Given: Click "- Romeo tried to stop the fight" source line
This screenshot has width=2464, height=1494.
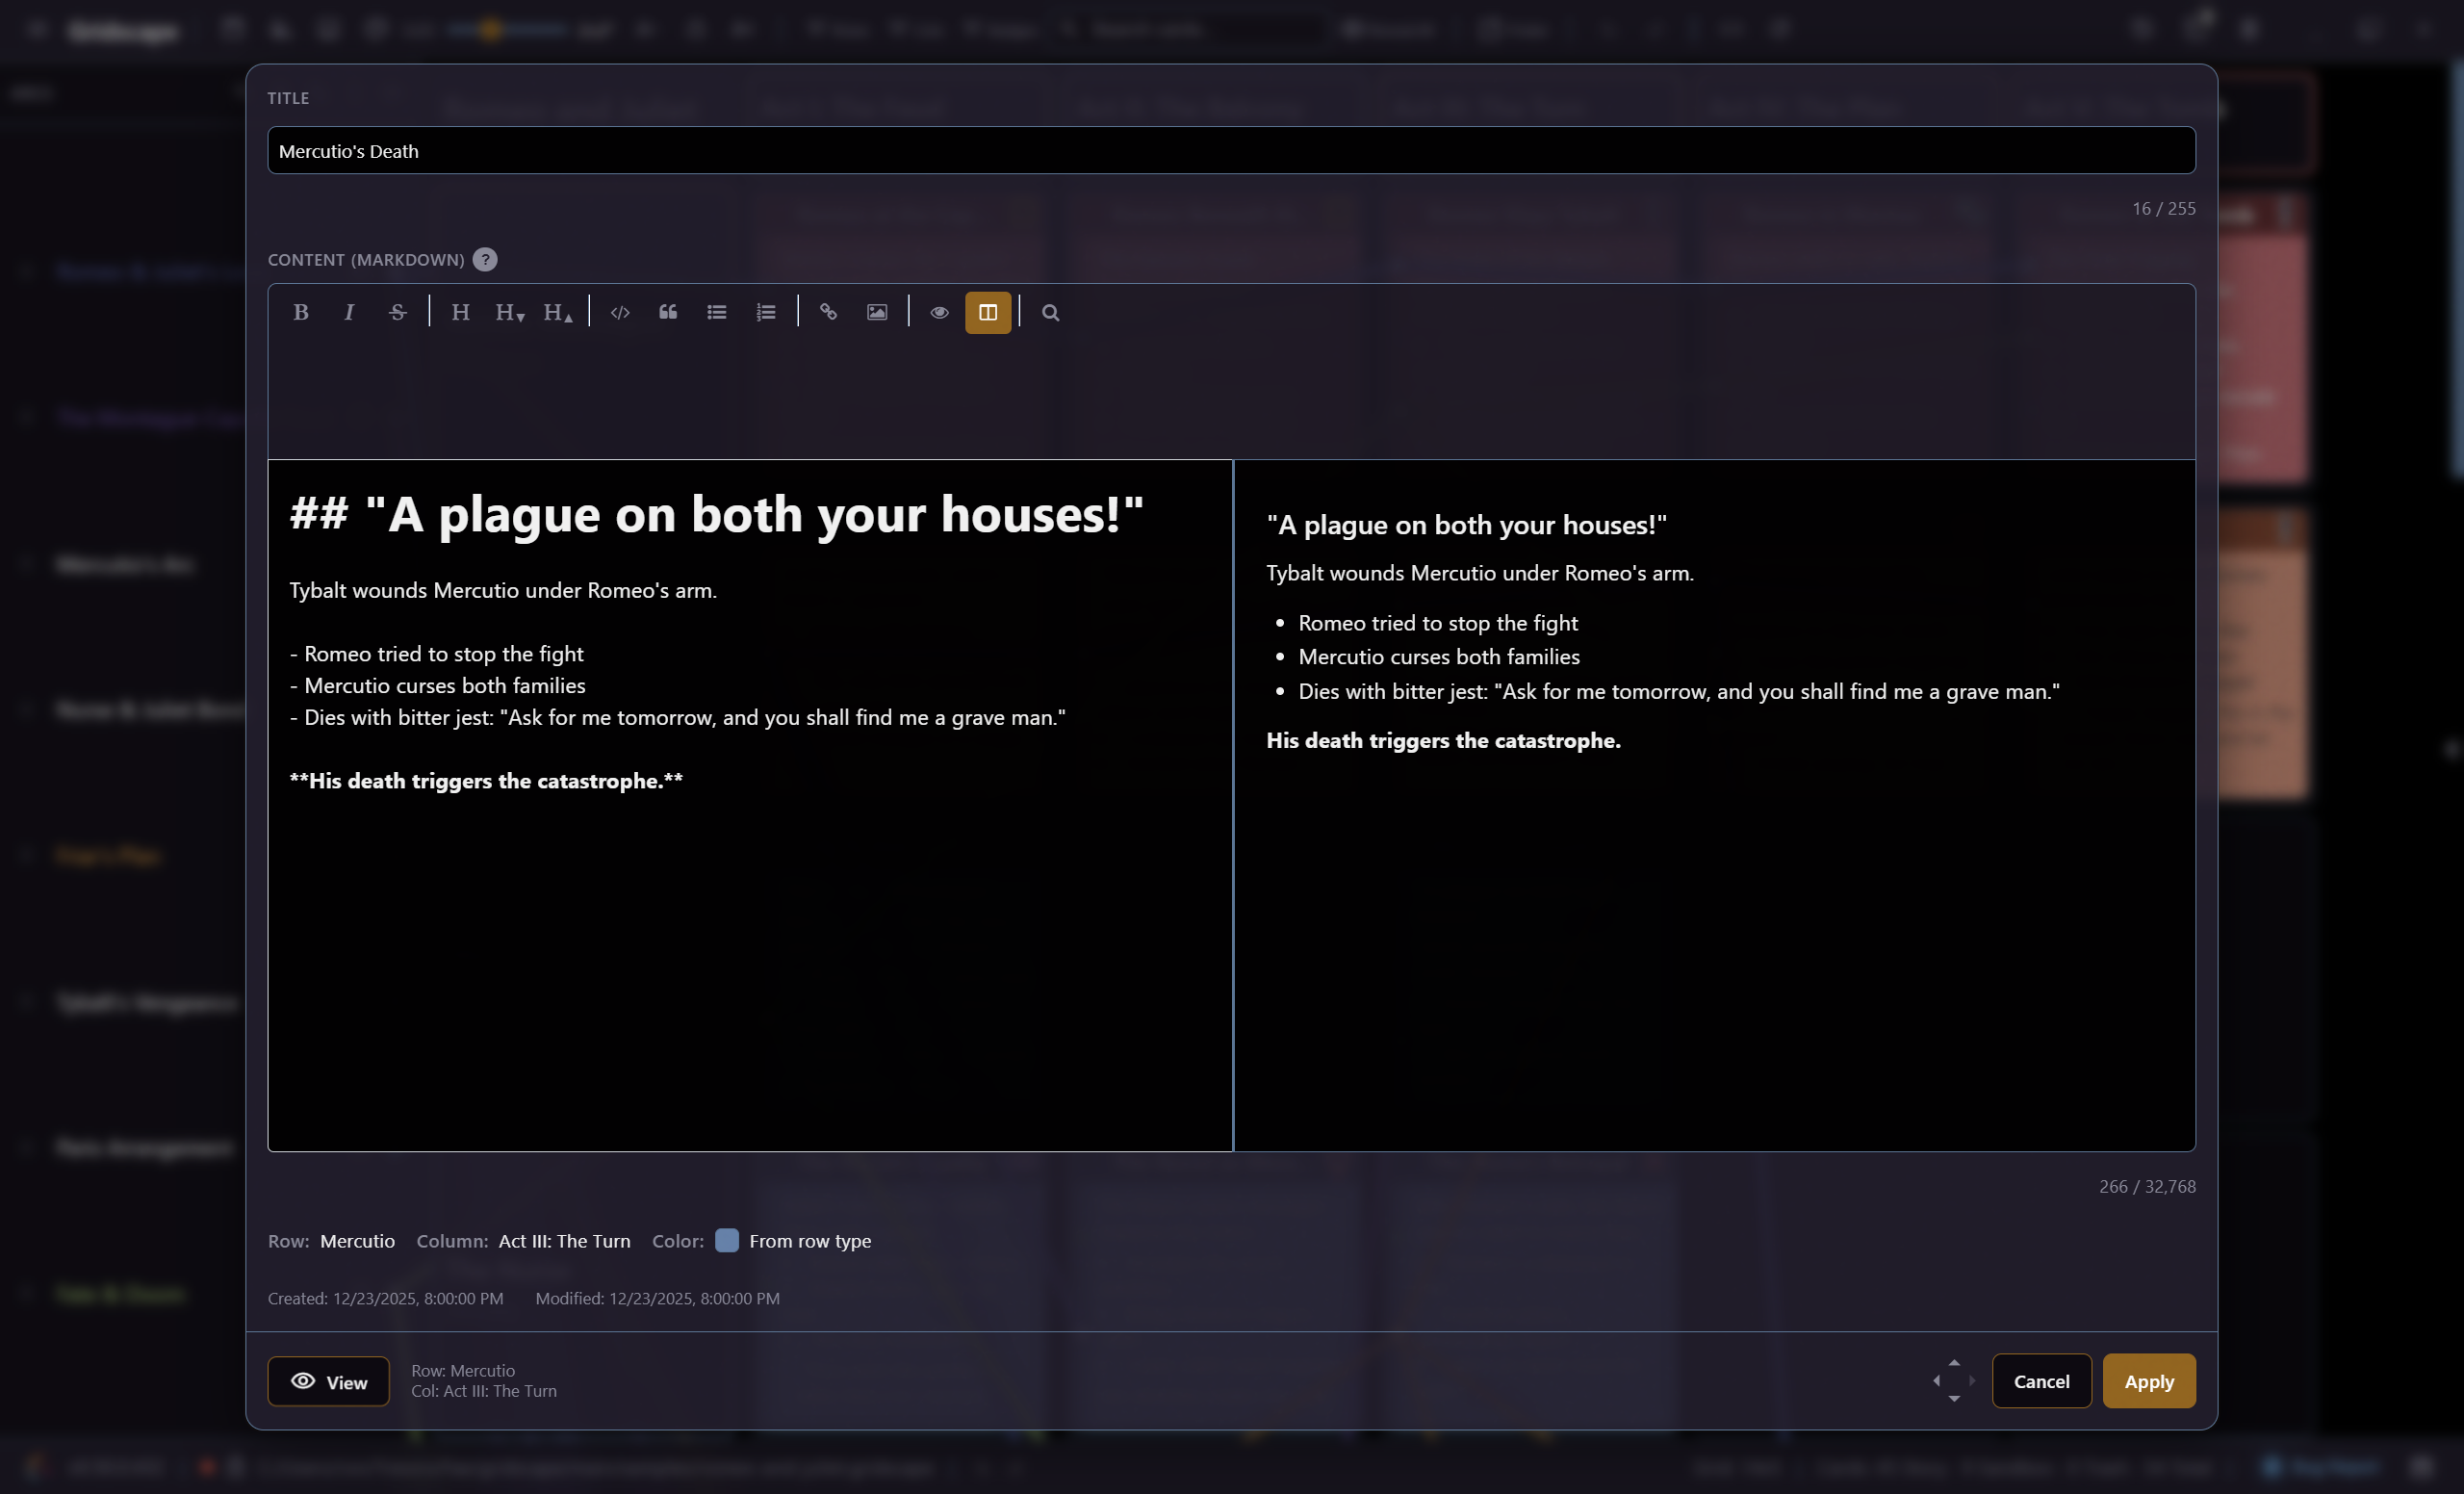Looking at the screenshot, I should click(436, 654).
